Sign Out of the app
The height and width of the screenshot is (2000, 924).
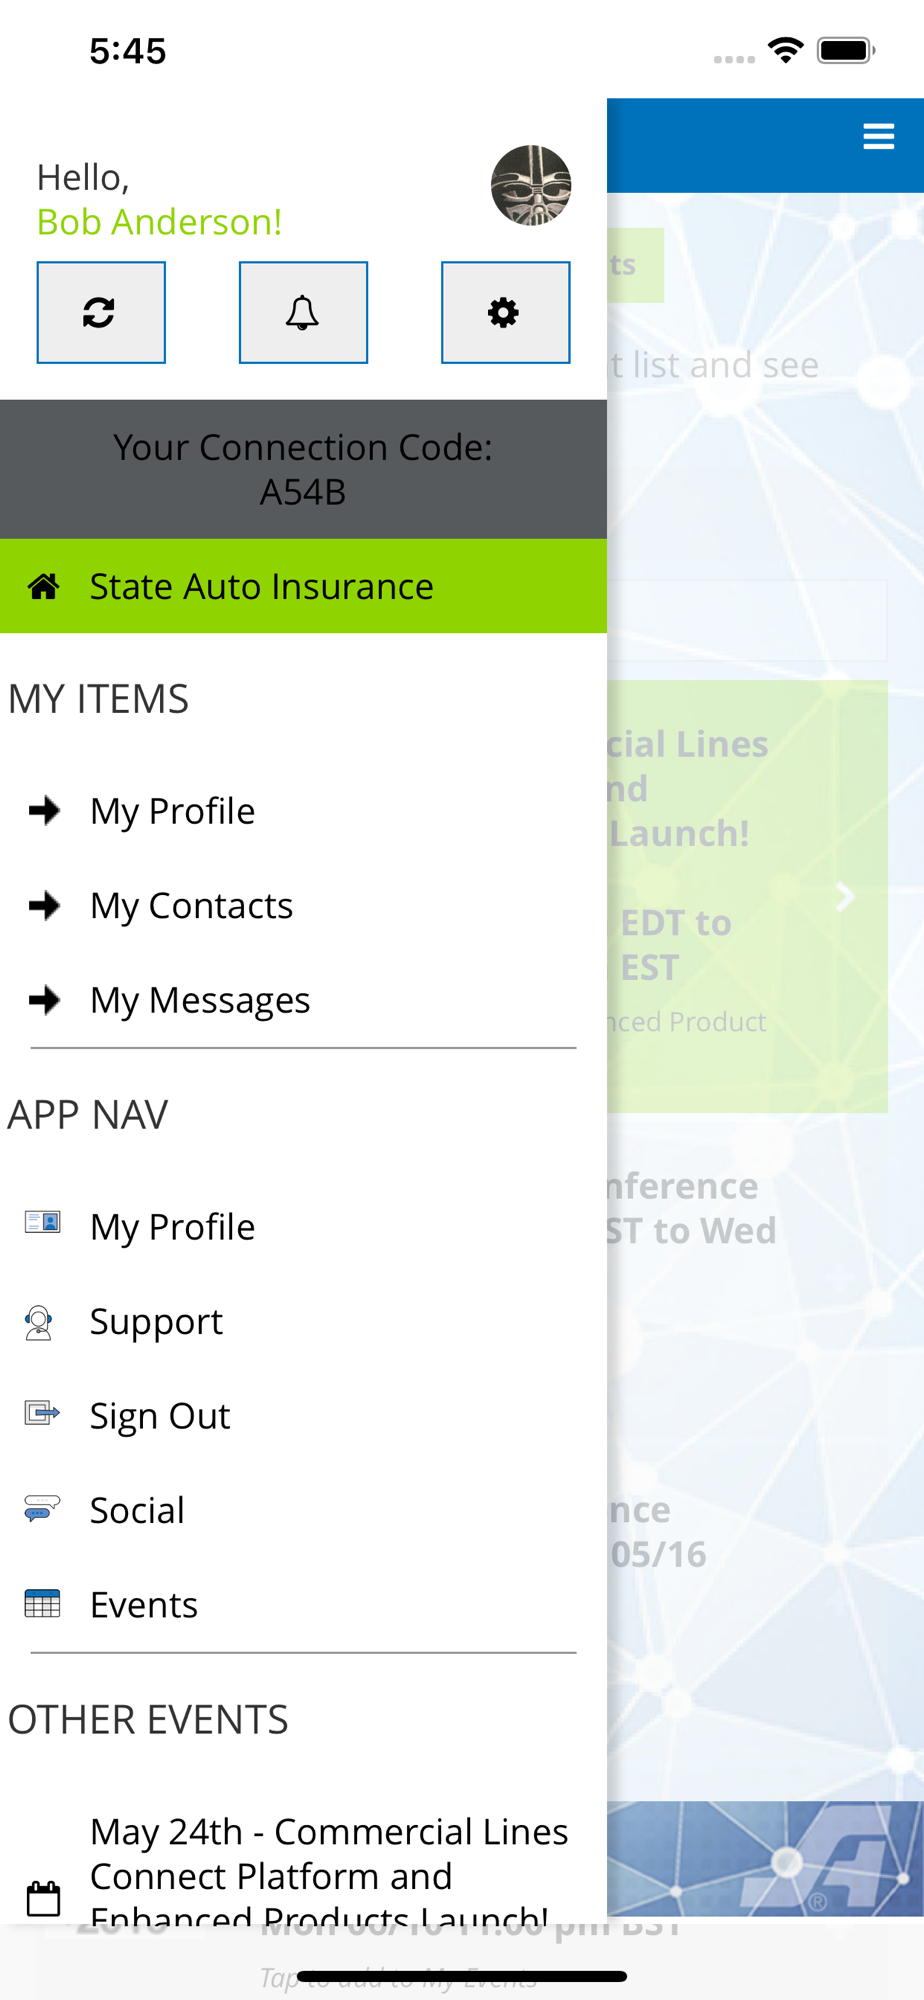click(x=160, y=1416)
